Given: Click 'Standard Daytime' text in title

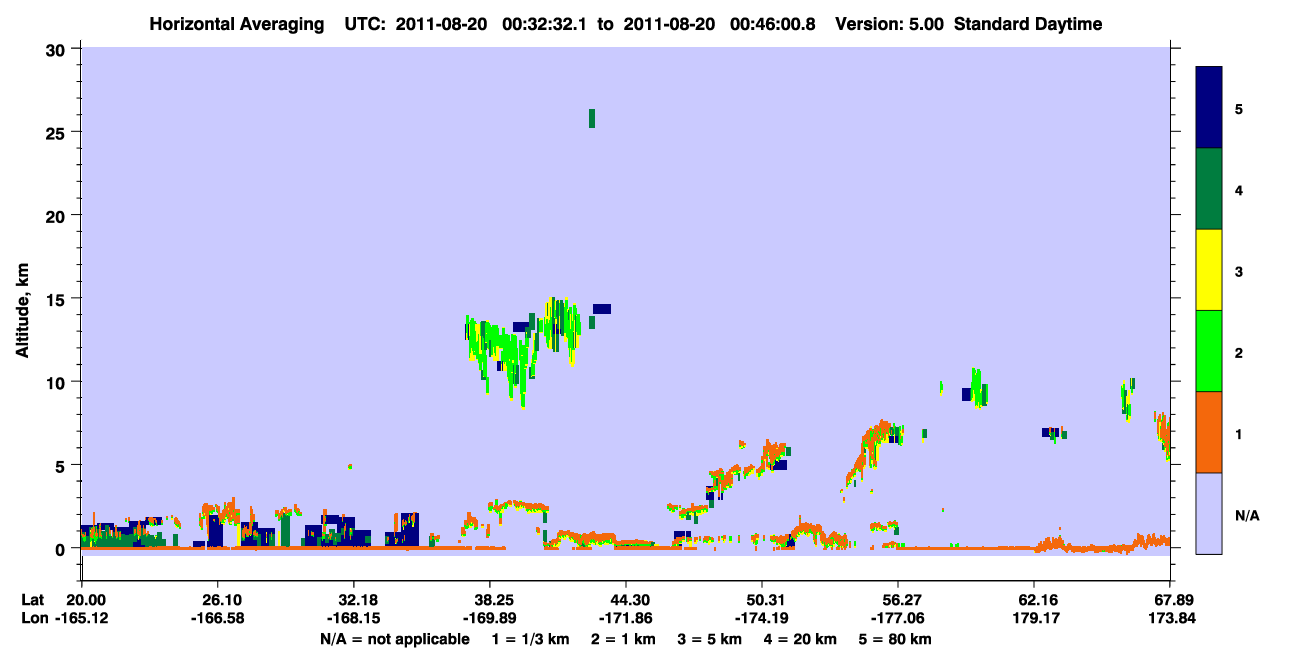Looking at the screenshot, I should click(1028, 24).
